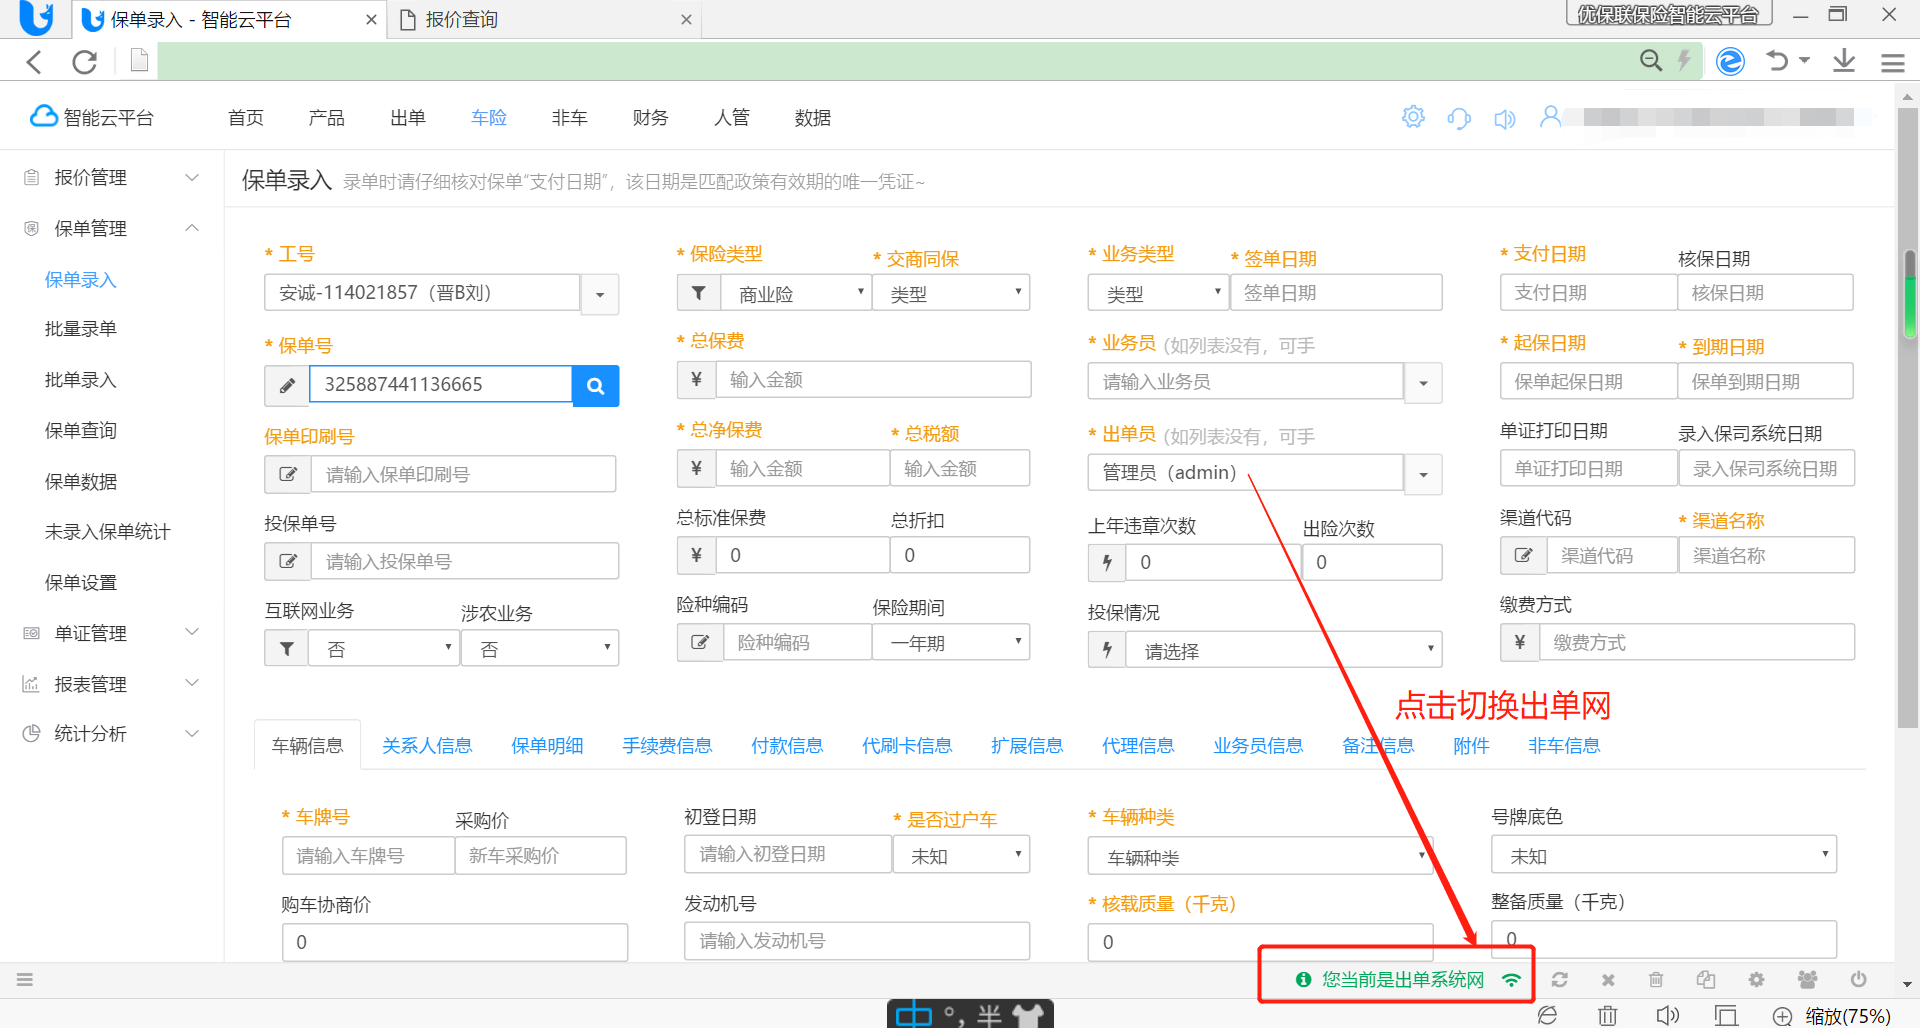
Task: Open the 保险类型 商业险 dropdown
Action: [794, 293]
